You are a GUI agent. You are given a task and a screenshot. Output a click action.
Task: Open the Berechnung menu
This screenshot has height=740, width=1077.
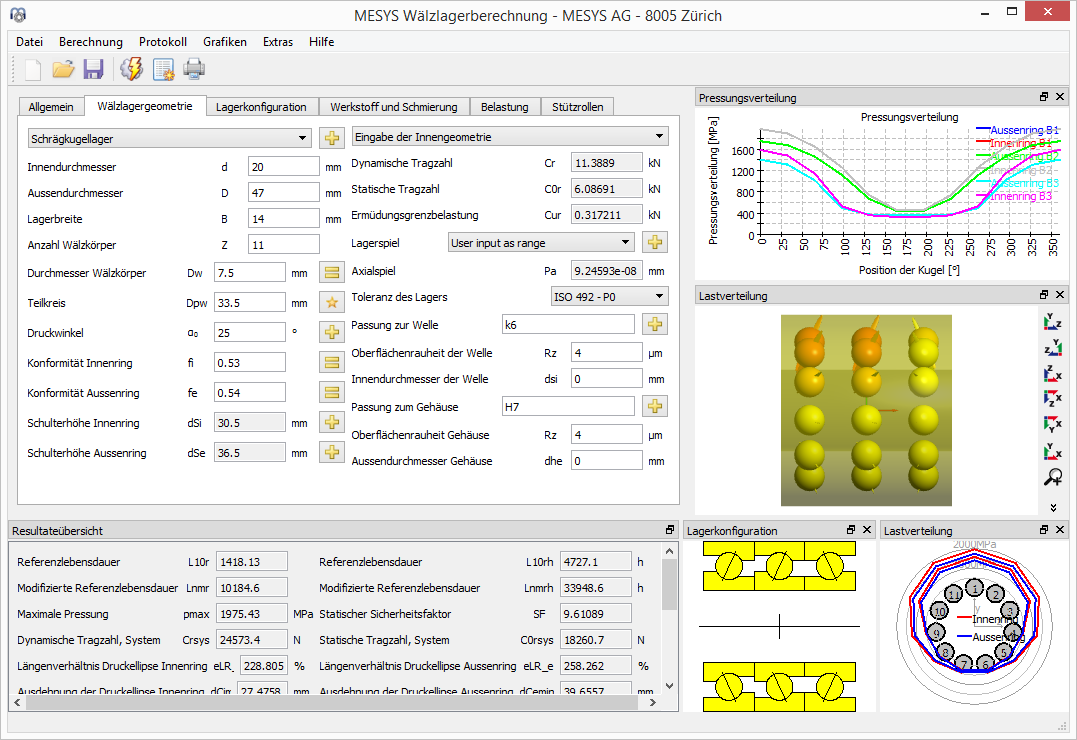(90, 42)
